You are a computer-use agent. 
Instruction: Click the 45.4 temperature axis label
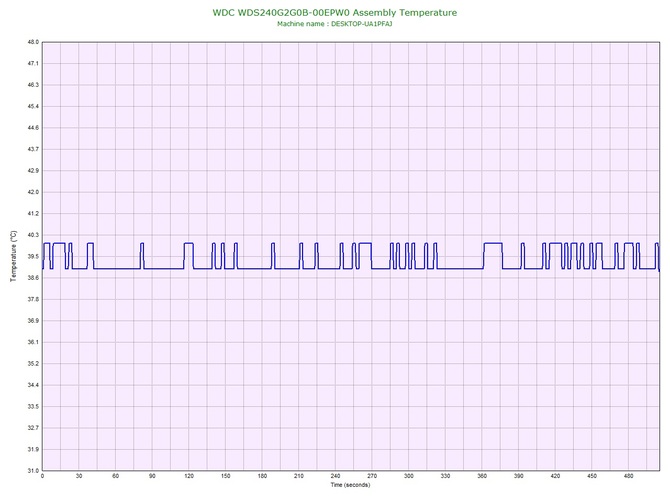pyautogui.click(x=33, y=106)
